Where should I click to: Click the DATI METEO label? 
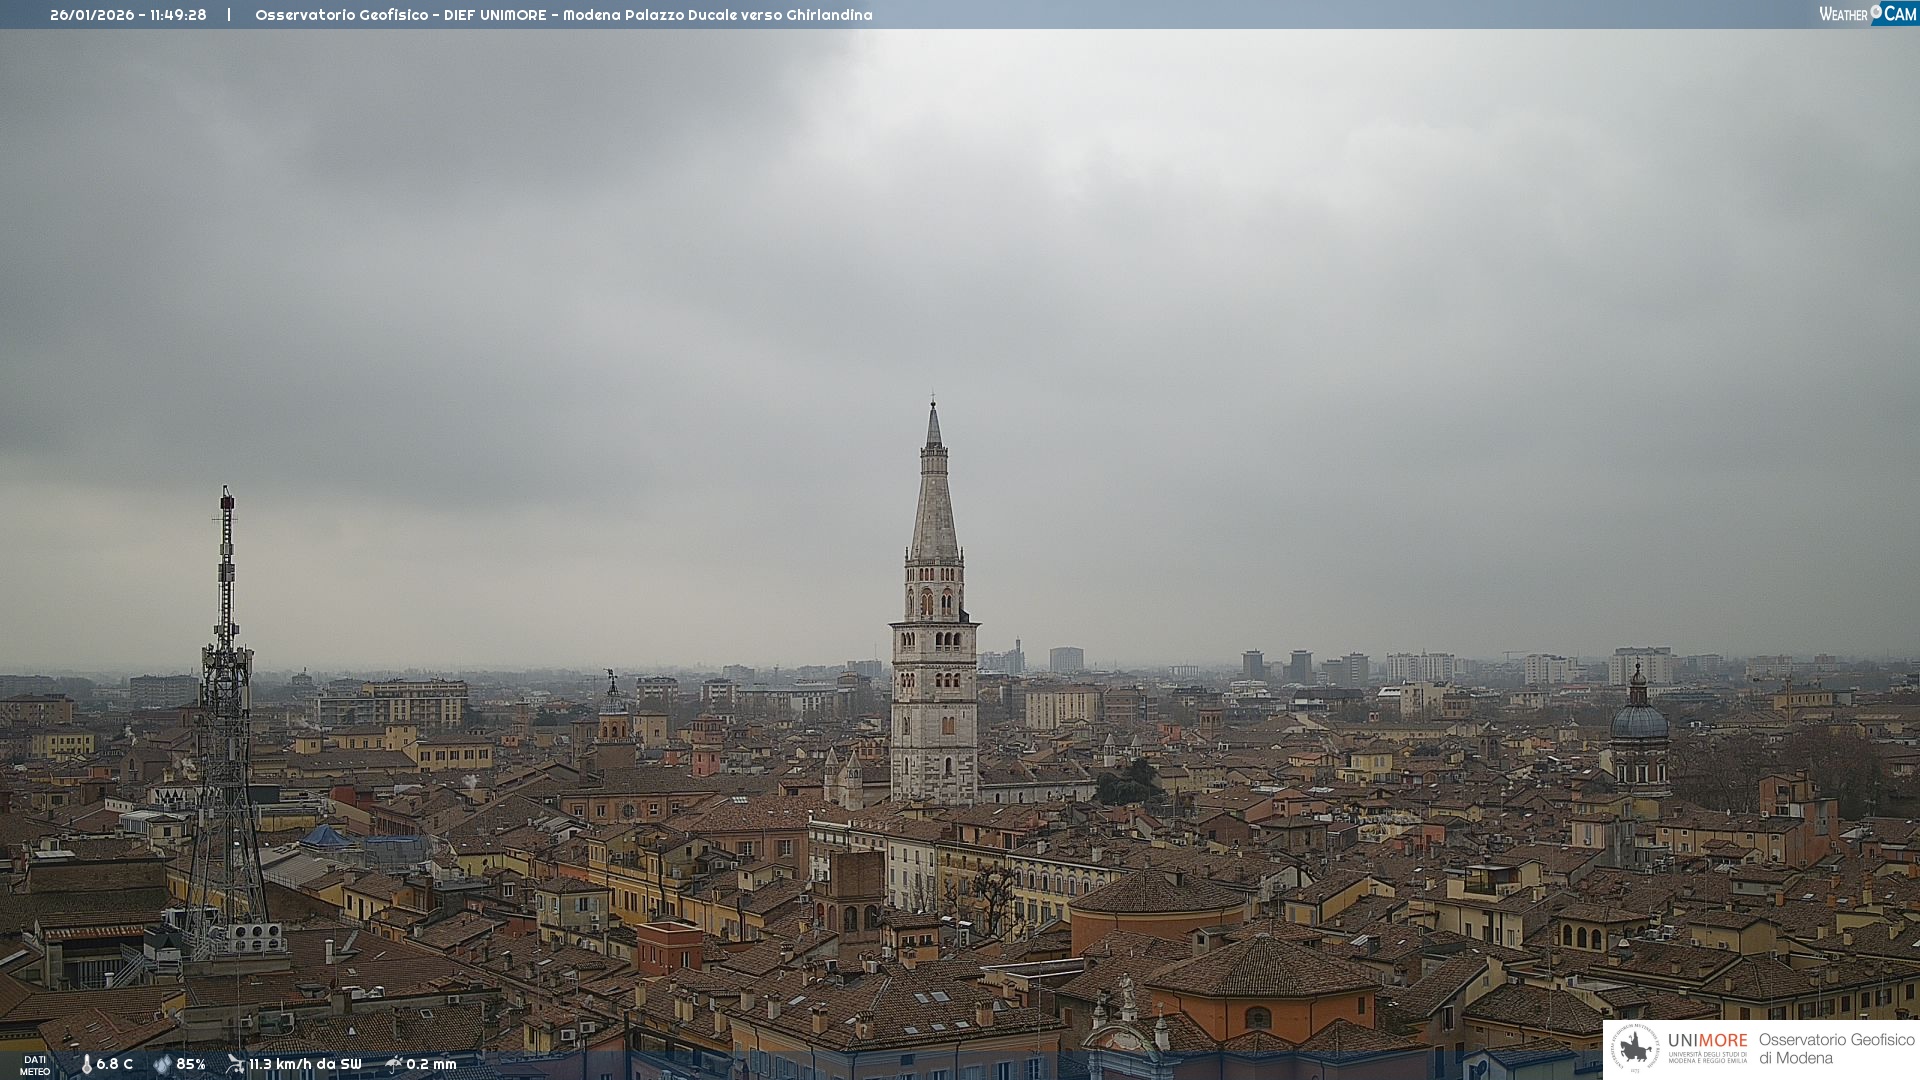(x=35, y=1065)
